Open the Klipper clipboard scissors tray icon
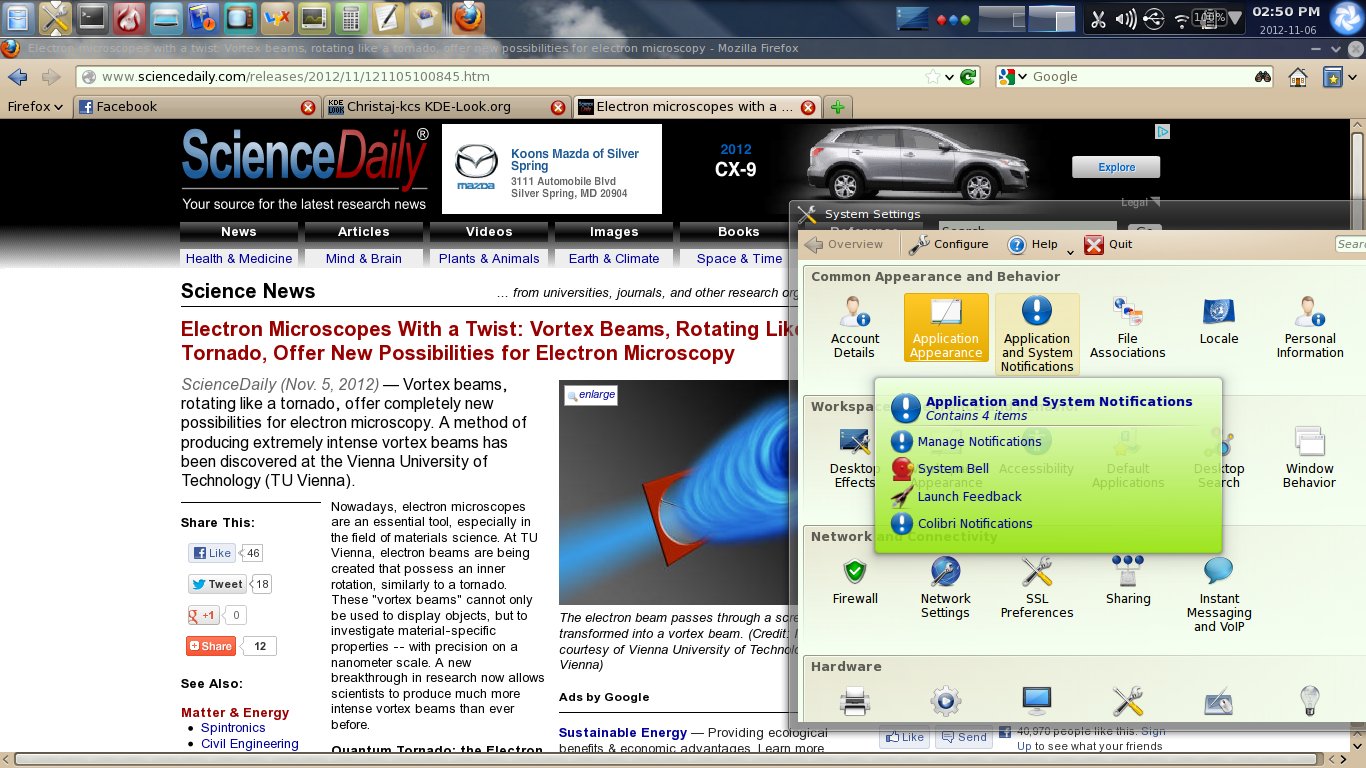 1098,18
